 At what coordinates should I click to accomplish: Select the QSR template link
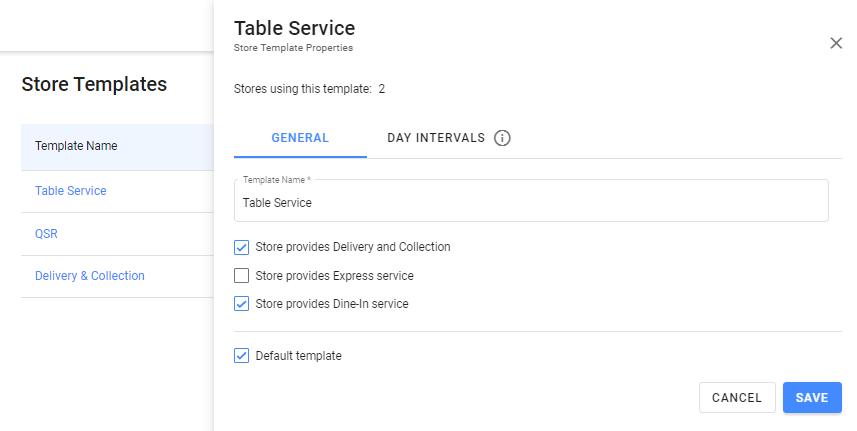pos(46,233)
